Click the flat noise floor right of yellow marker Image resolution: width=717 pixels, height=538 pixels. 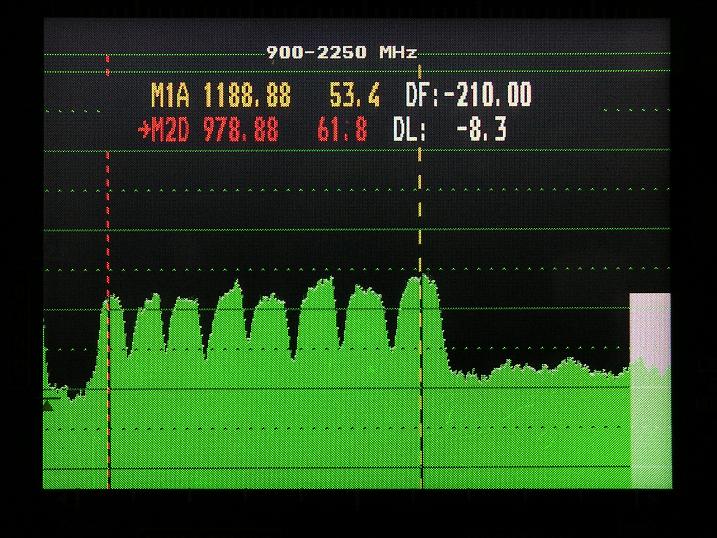click(x=530, y=372)
